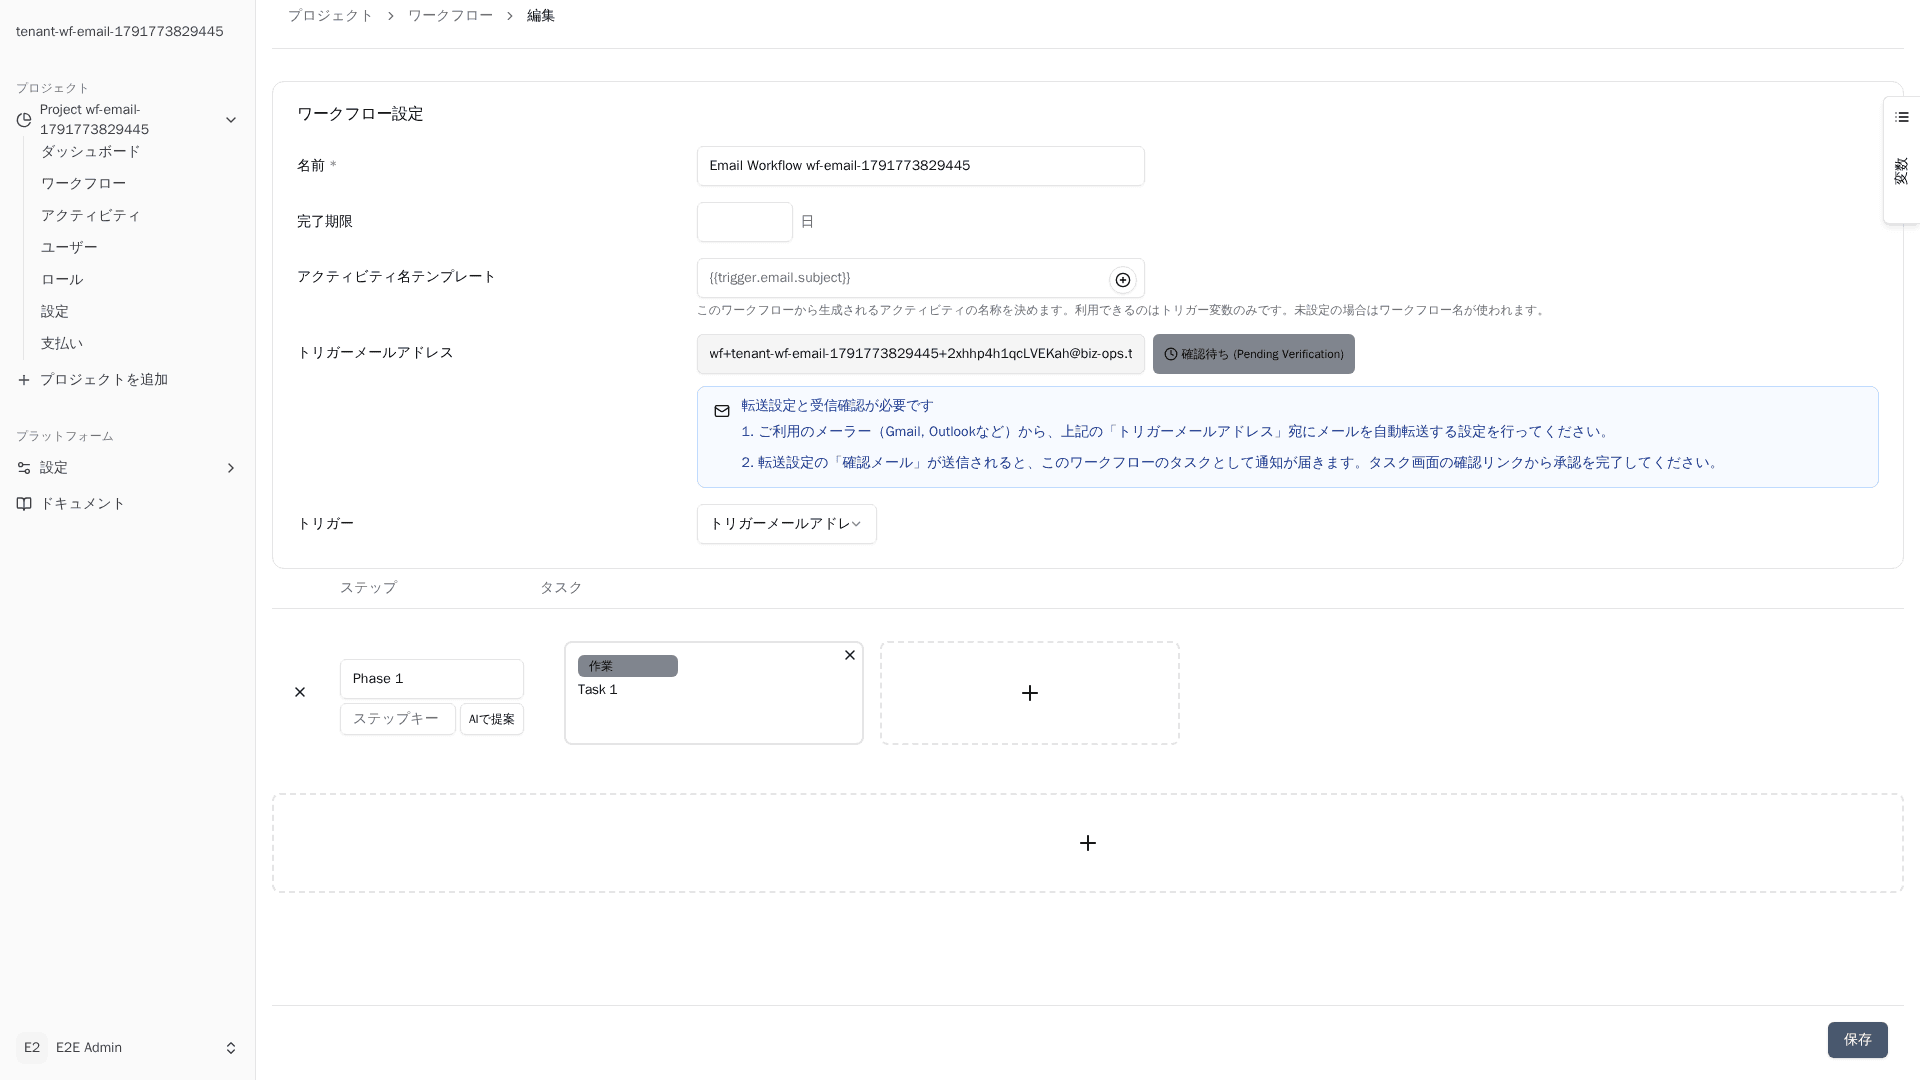The width and height of the screenshot is (1920, 1090).
Task: Open アクティビティ sidebar item
Action: click(x=91, y=216)
